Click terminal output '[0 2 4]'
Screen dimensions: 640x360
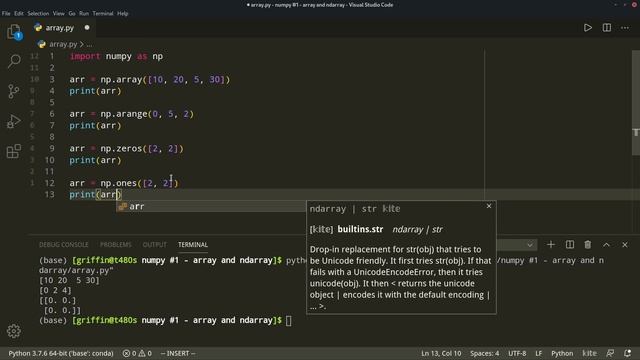click(x=55, y=290)
